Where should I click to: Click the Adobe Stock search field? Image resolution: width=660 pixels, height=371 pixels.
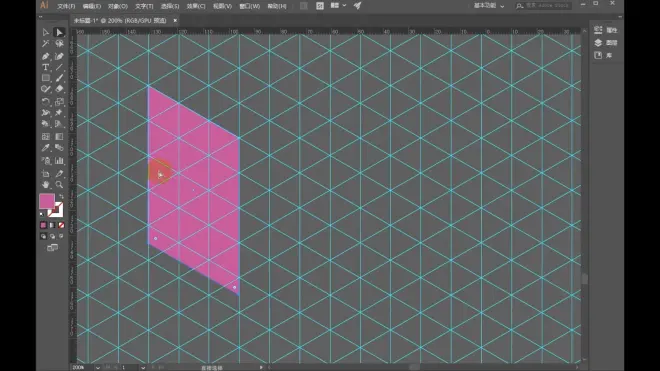click(543, 5)
